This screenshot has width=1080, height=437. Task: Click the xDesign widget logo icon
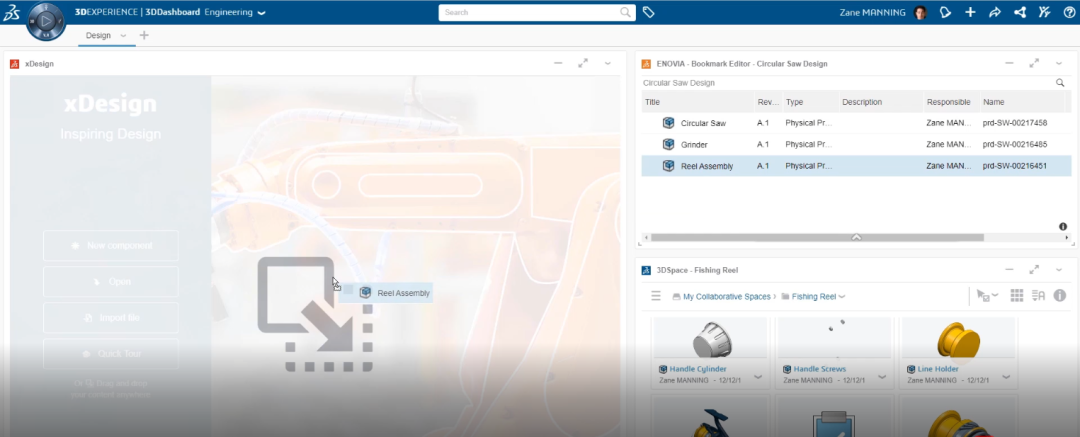pyautogui.click(x=14, y=64)
